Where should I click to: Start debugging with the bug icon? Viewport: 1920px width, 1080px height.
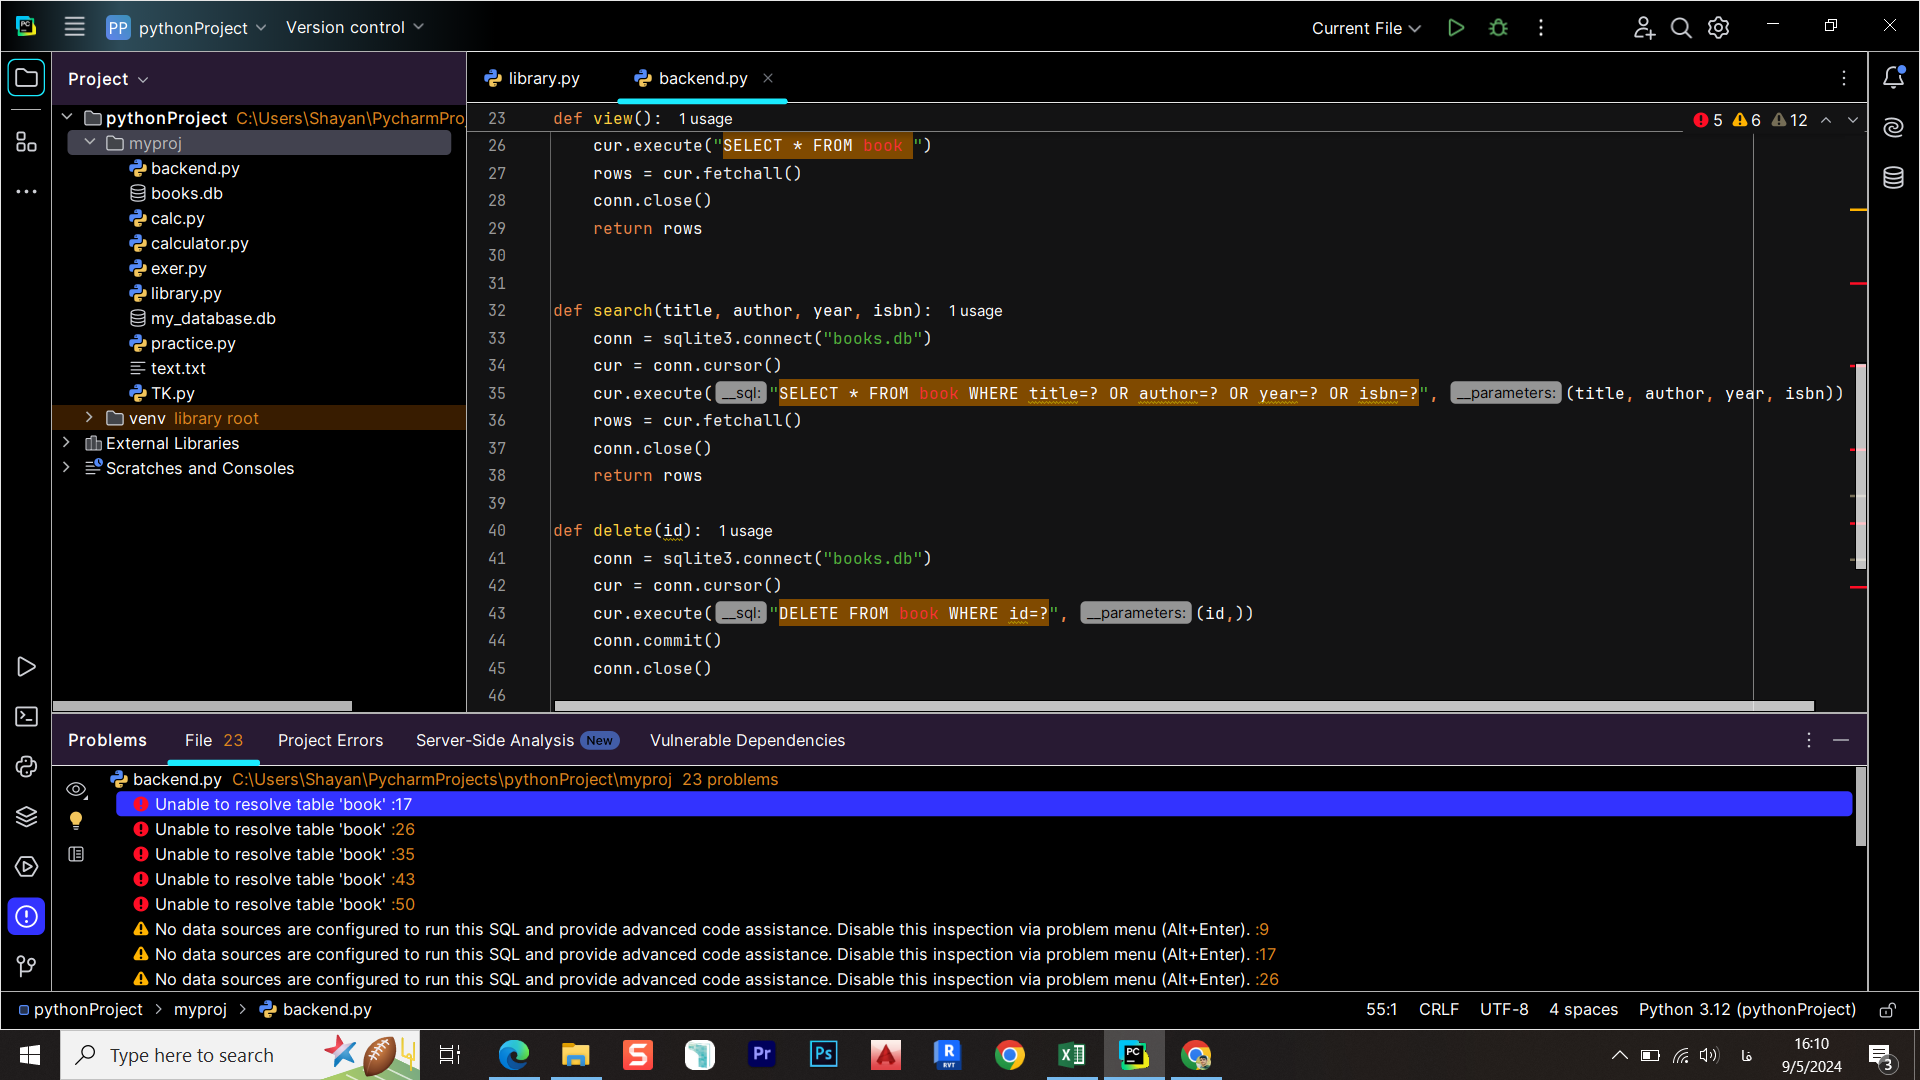pos(1498,28)
